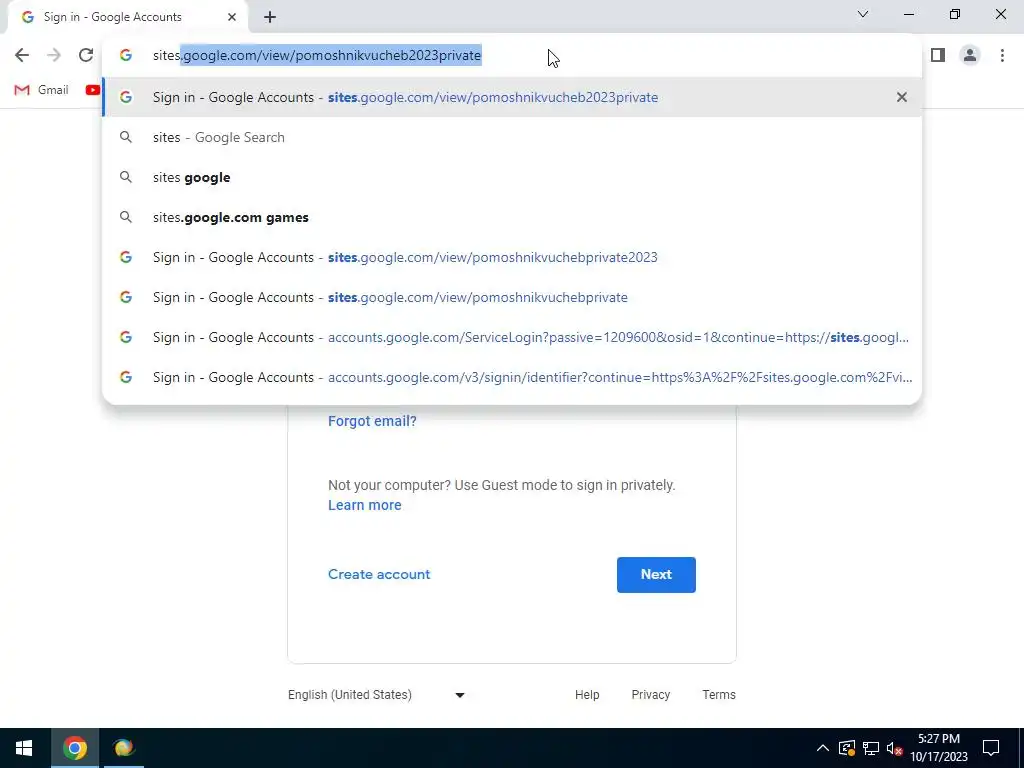Open a new tab with the plus button
This screenshot has height=768, width=1024.
tap(270, 17)
